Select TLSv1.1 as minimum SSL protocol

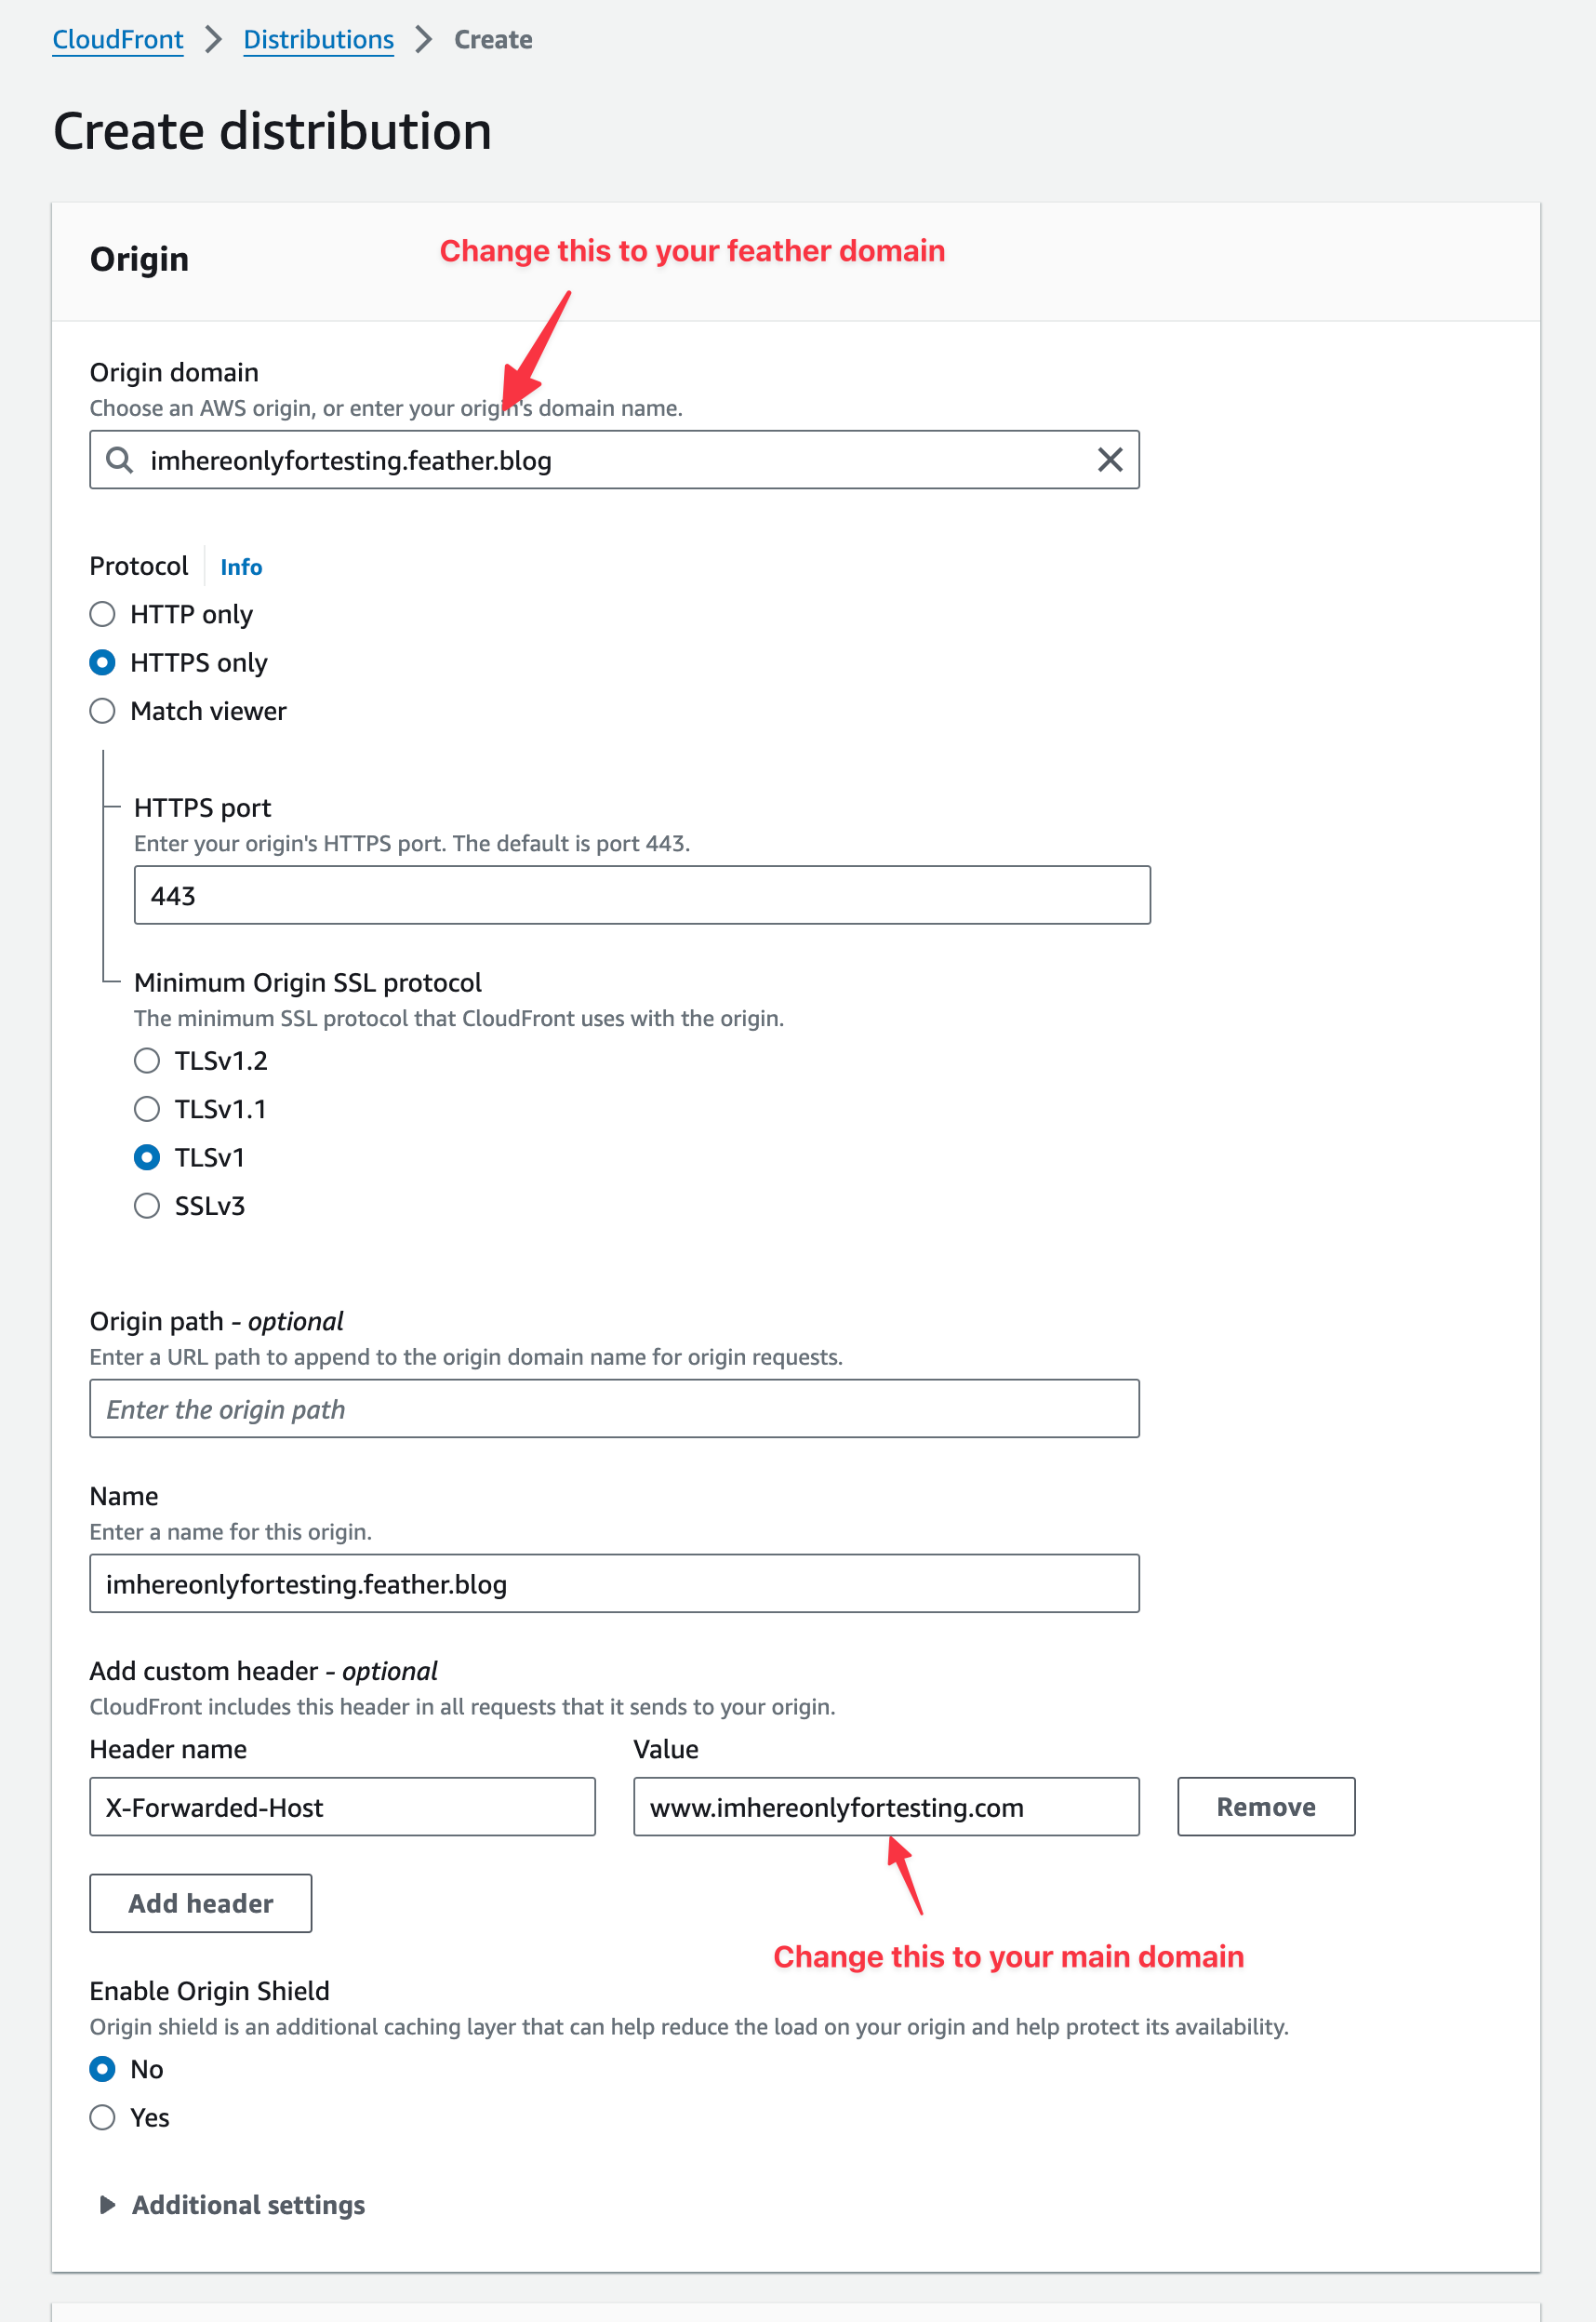(x=147, y=1109)
